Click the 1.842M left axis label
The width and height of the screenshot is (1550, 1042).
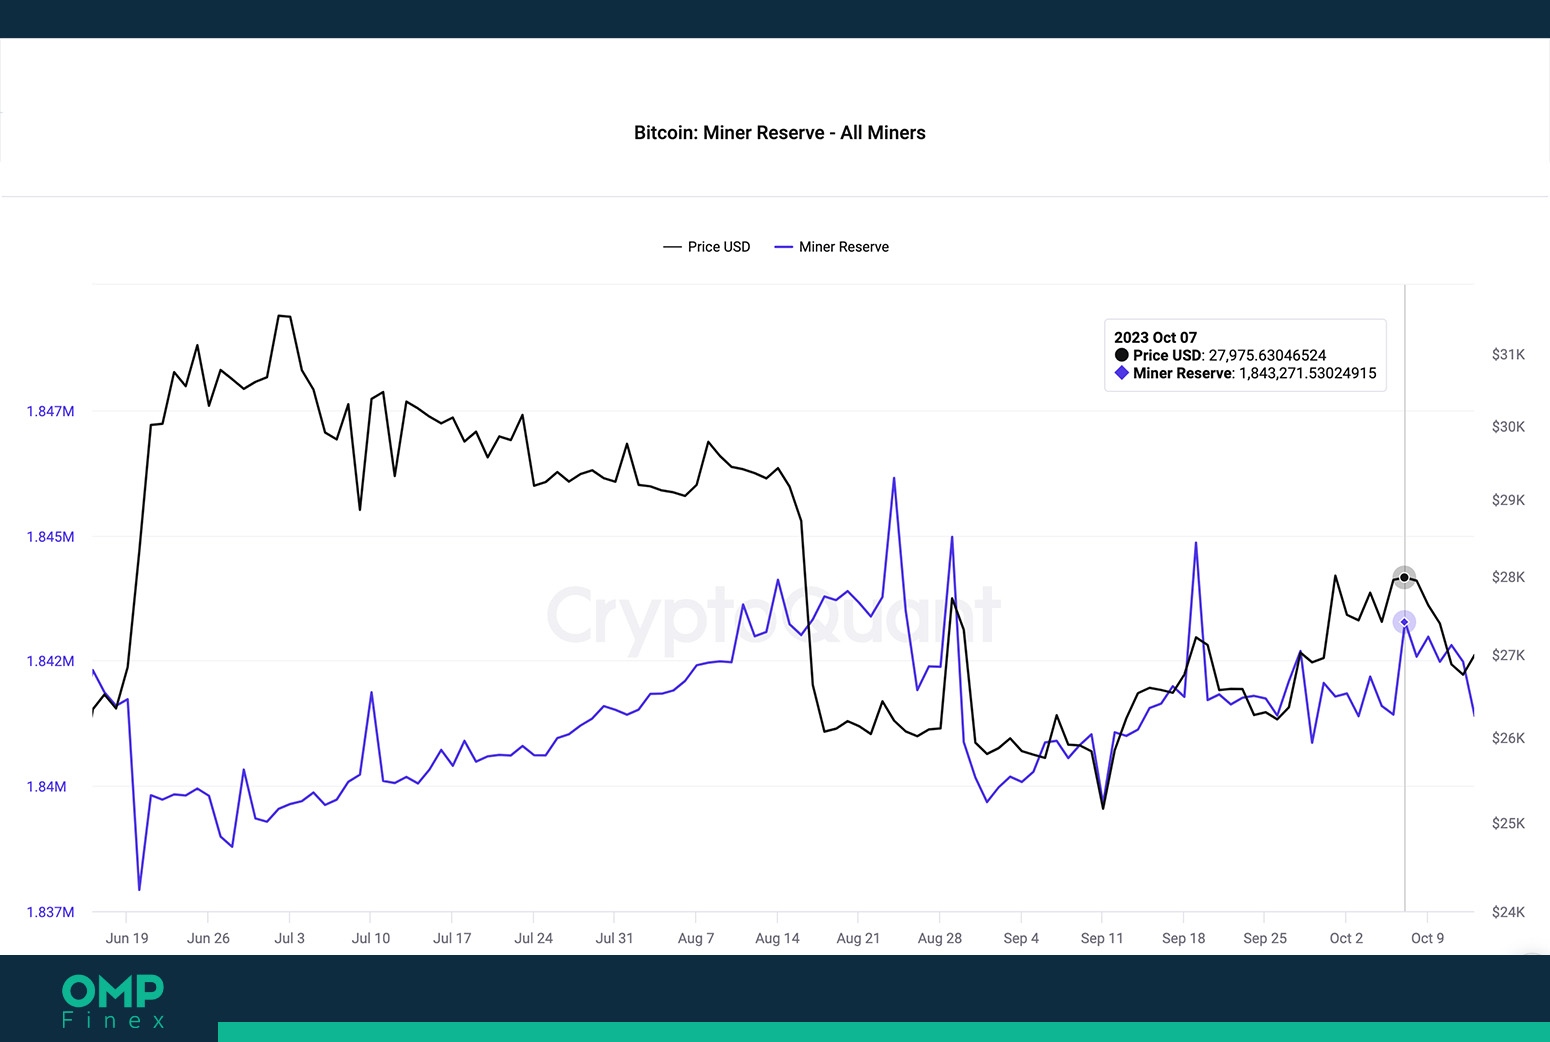pyautogui.click(x=50, y=661)
